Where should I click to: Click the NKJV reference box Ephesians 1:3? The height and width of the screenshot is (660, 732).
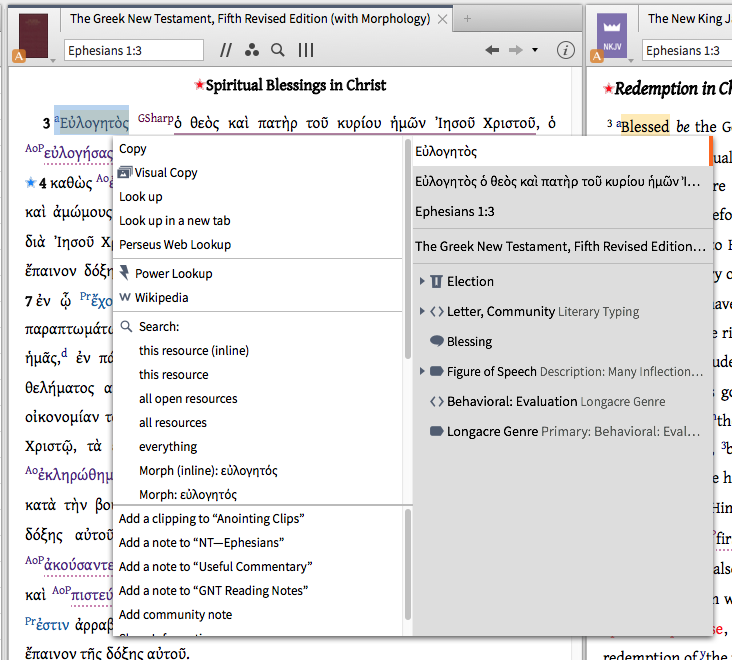(687, 50)
